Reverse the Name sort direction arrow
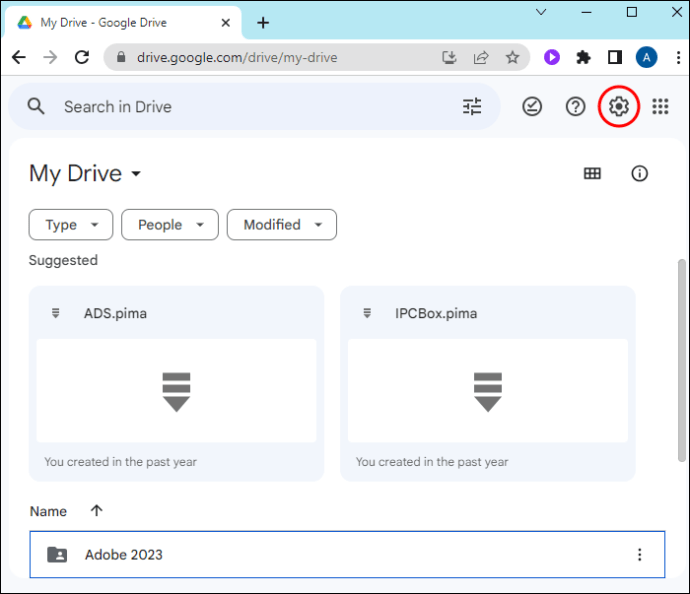690x594 pixels. point(96,510)
